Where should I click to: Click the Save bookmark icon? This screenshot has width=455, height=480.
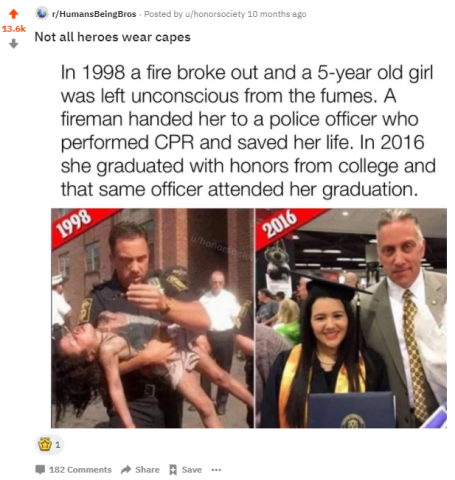[173, 470]
